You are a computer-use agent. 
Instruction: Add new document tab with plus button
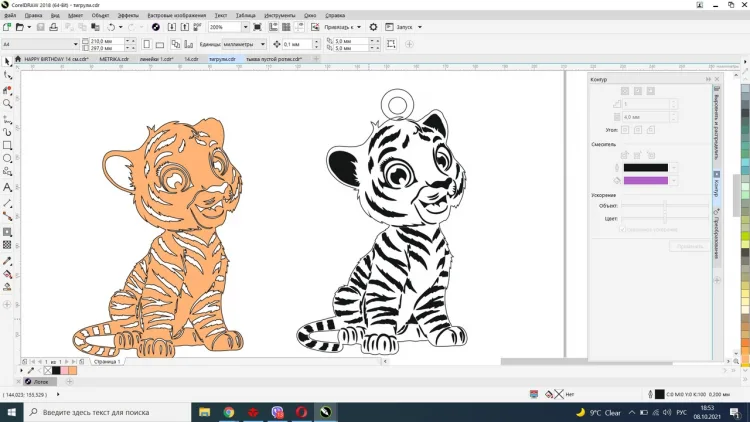click(x=316, y=59)
